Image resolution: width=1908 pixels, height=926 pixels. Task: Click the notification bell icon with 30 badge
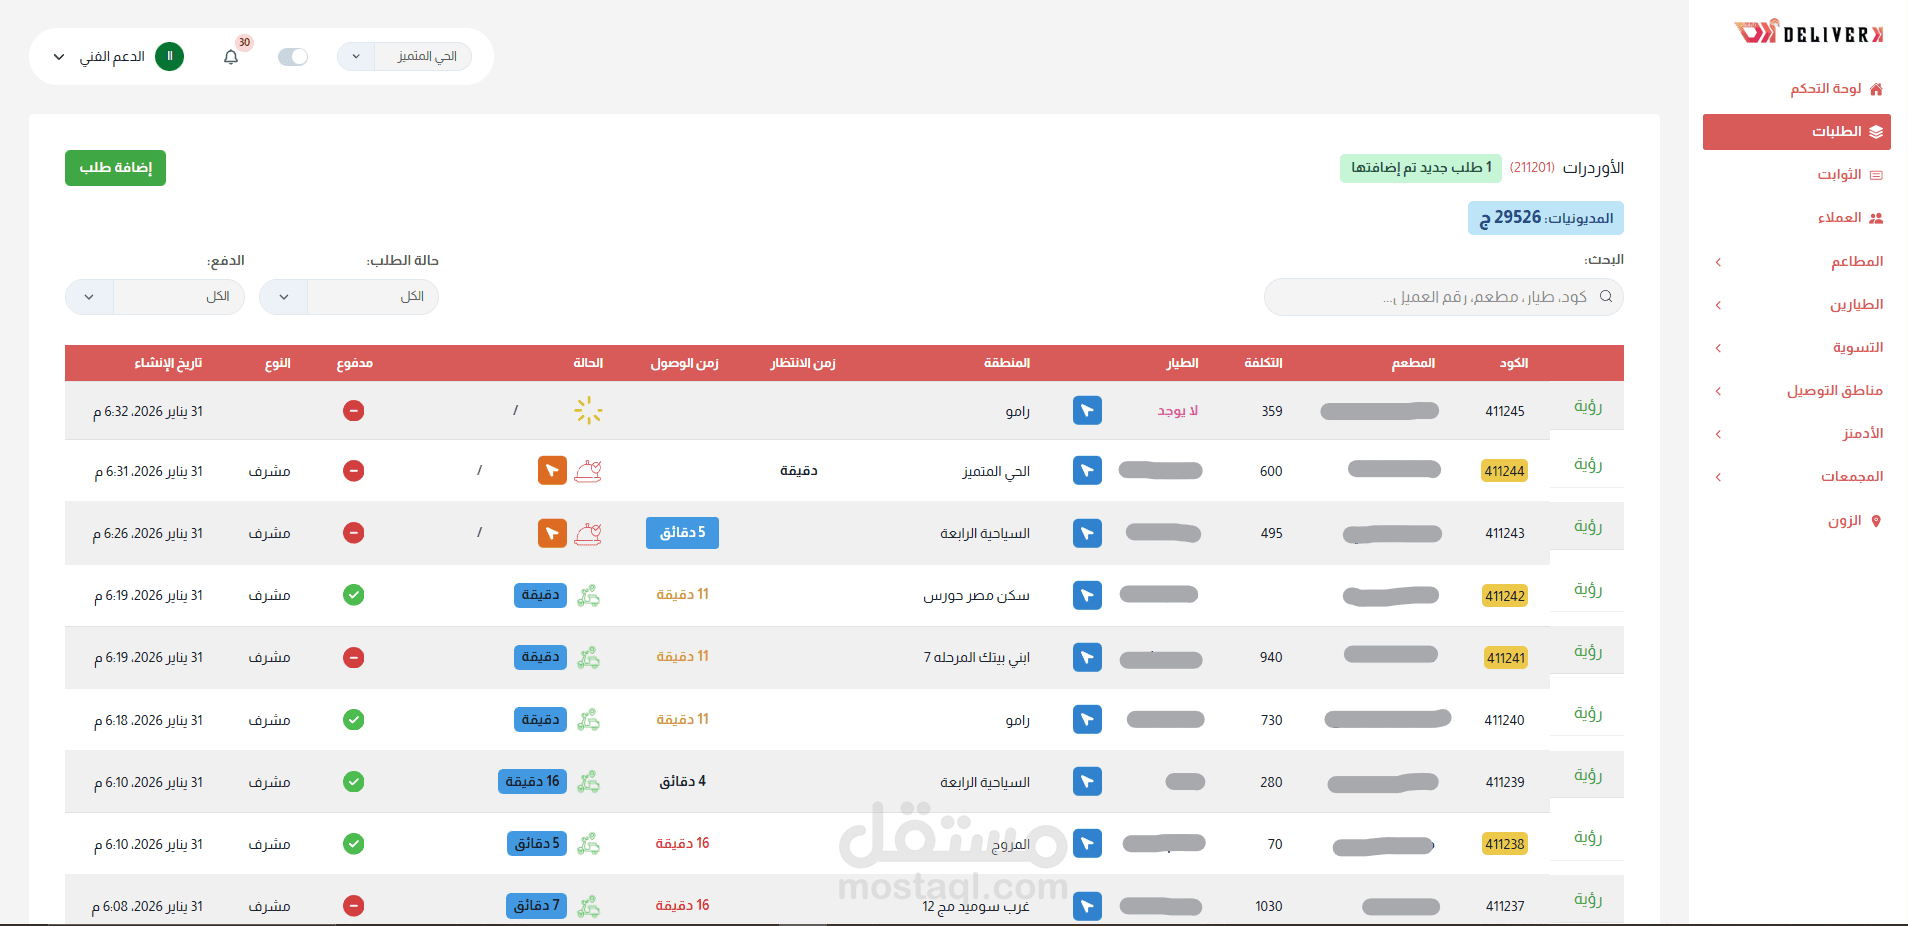231,56
